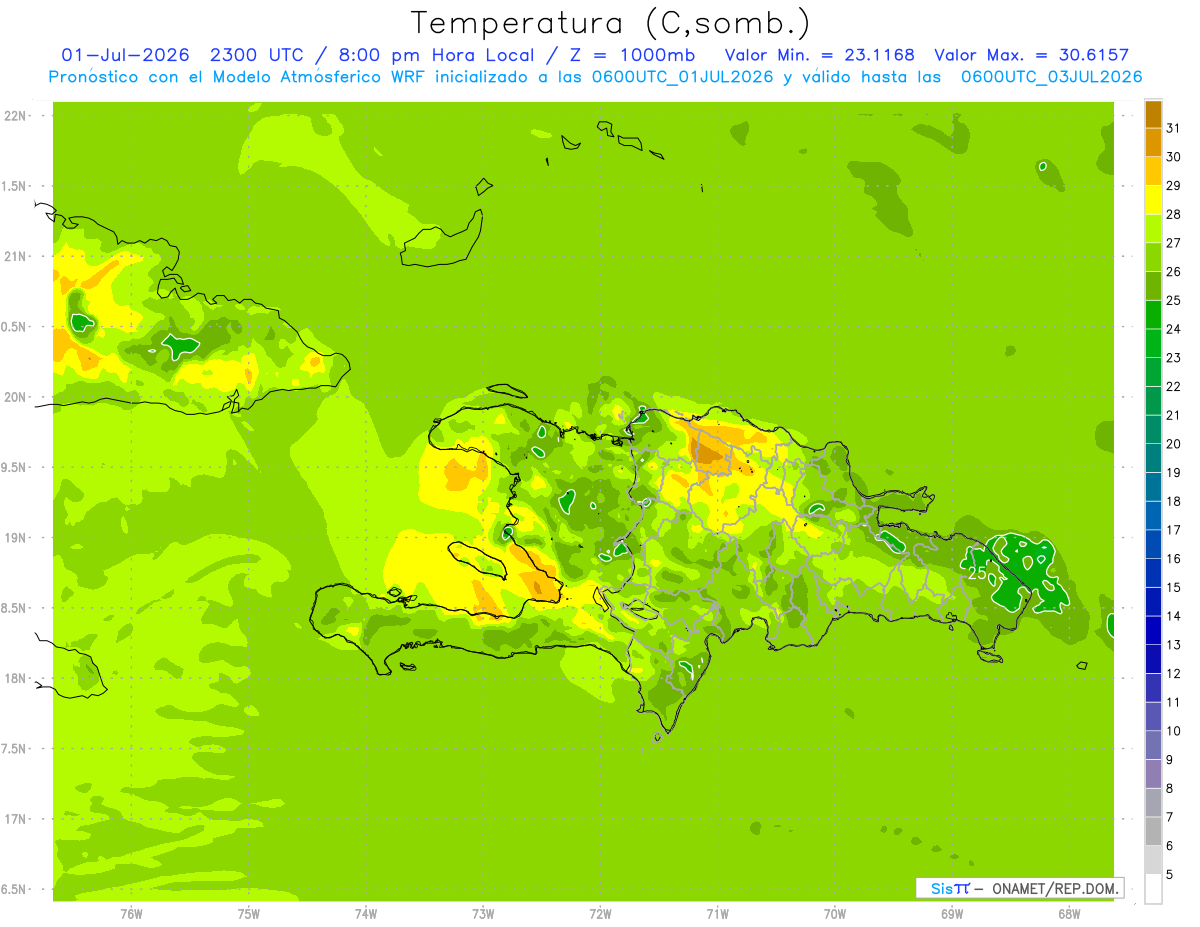Click the color bar segment between 23 and 24

click(x=1153, y=343)
